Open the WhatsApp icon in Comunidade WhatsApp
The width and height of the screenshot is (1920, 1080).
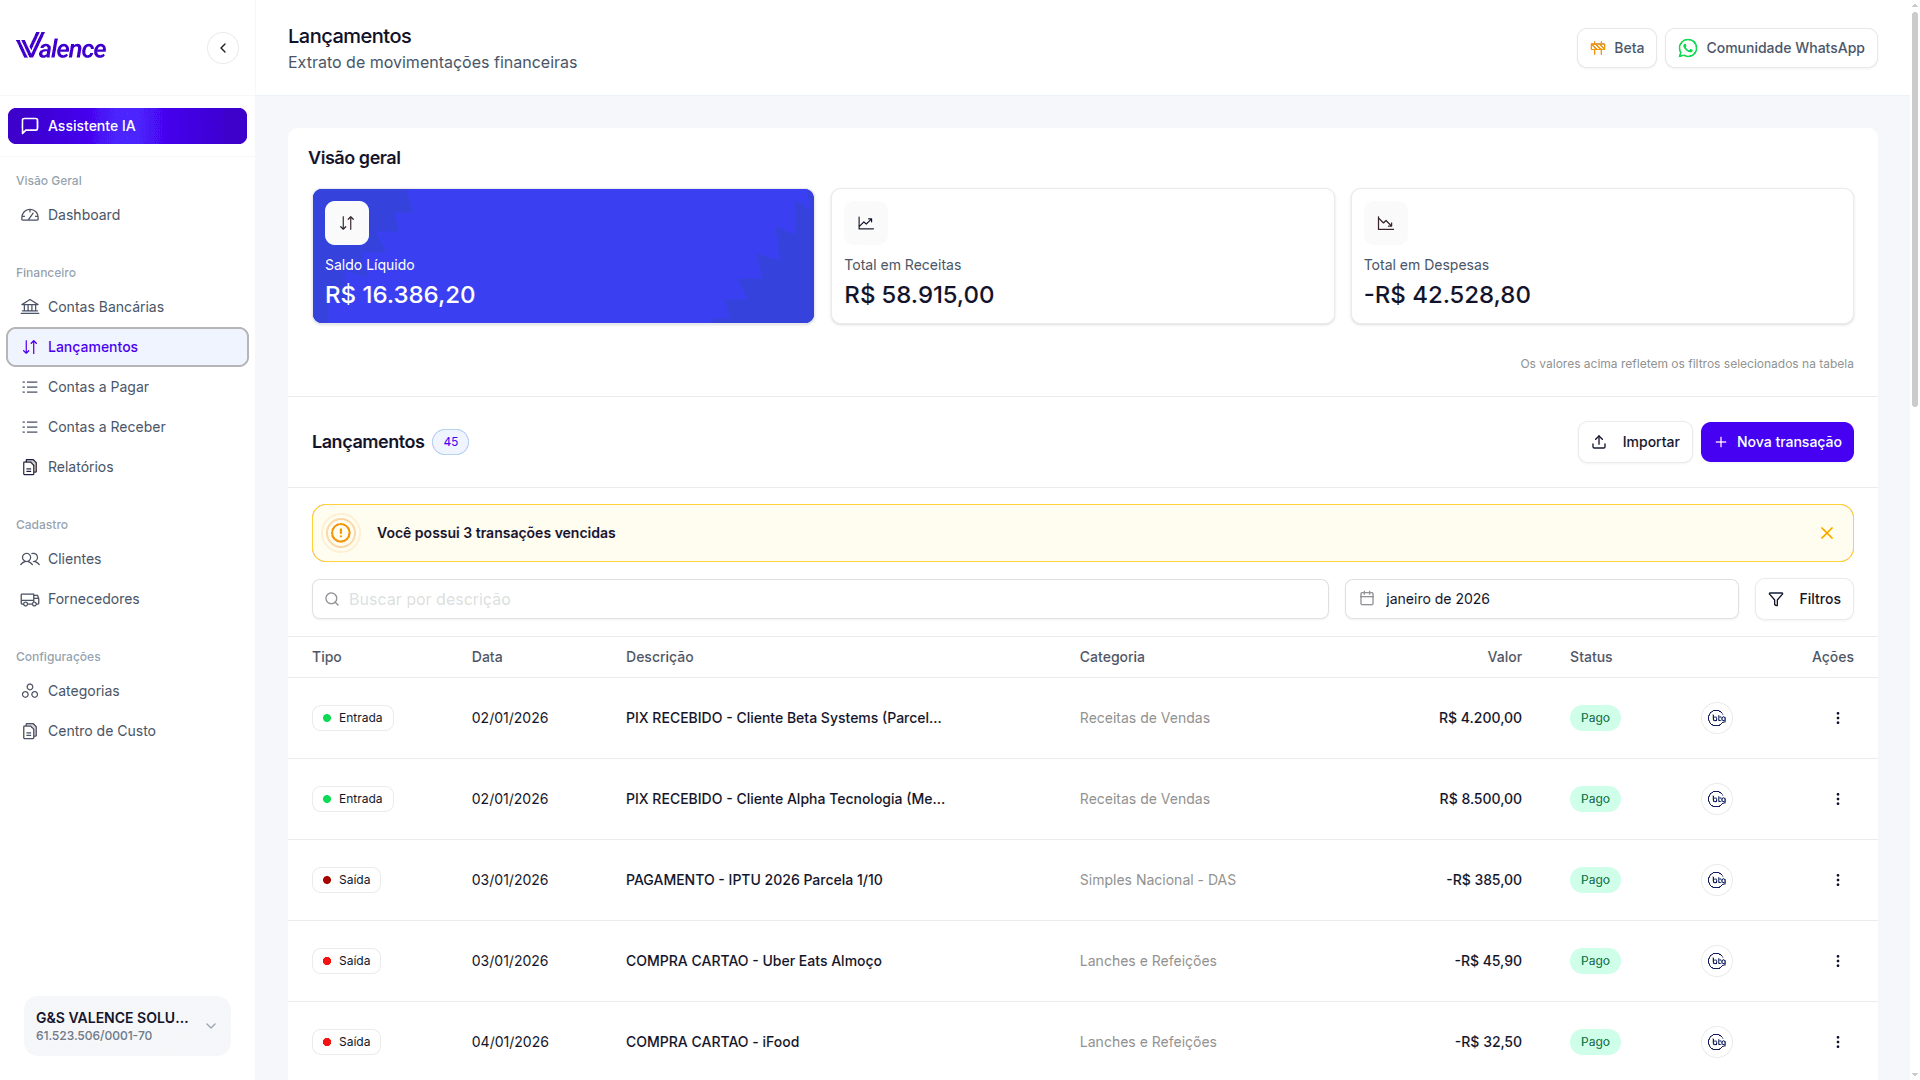pos(1687,48)
